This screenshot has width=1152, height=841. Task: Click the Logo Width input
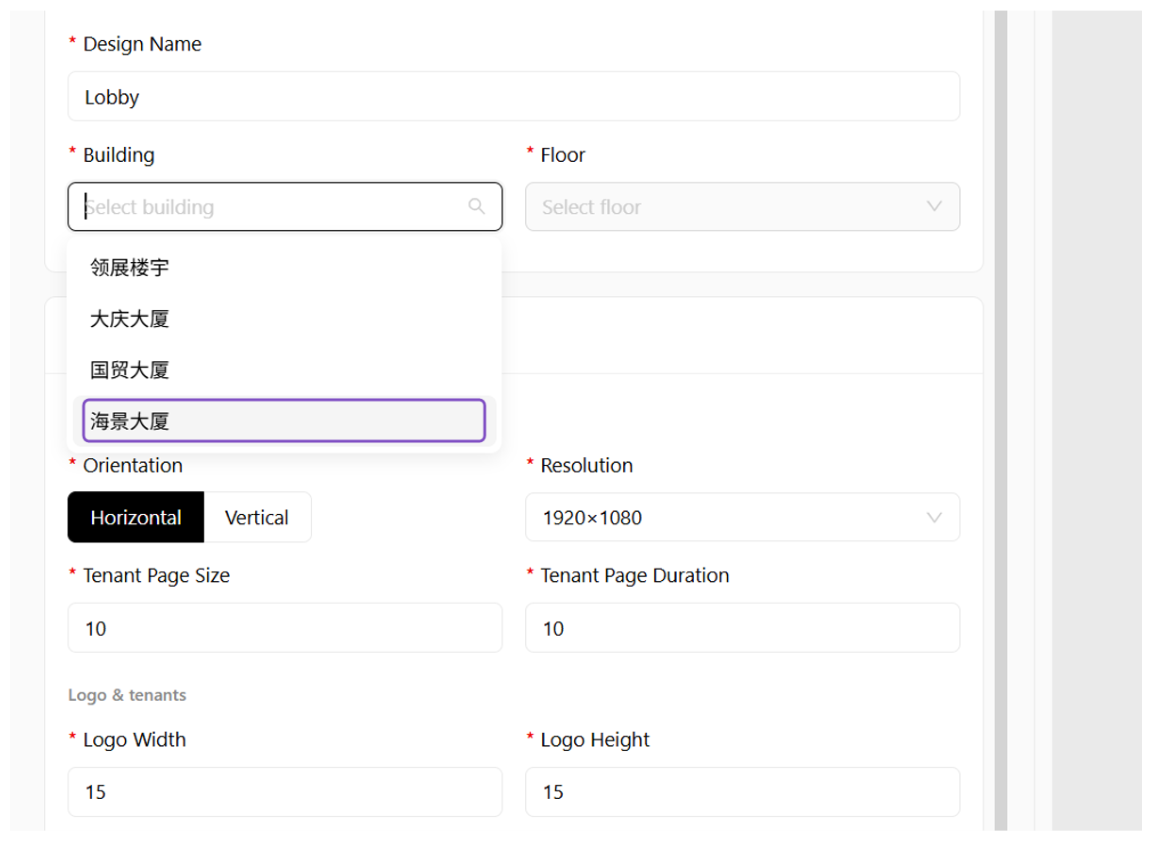pos(285,792)
